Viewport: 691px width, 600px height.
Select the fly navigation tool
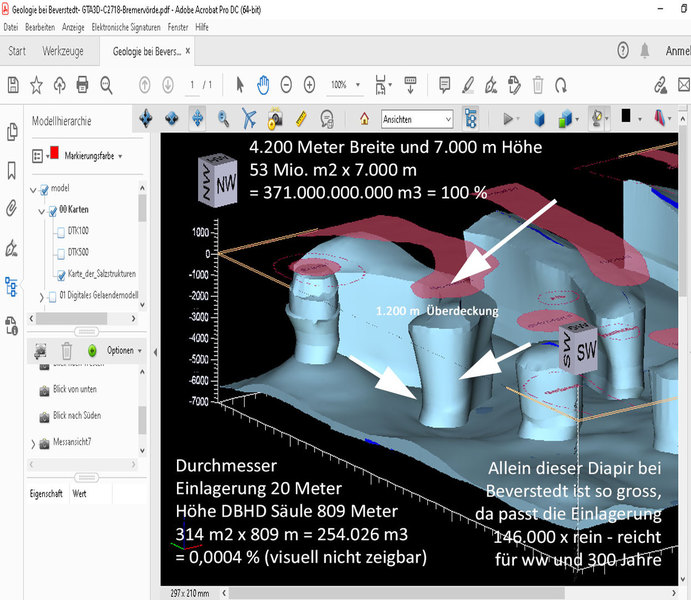tap(249, 118)
